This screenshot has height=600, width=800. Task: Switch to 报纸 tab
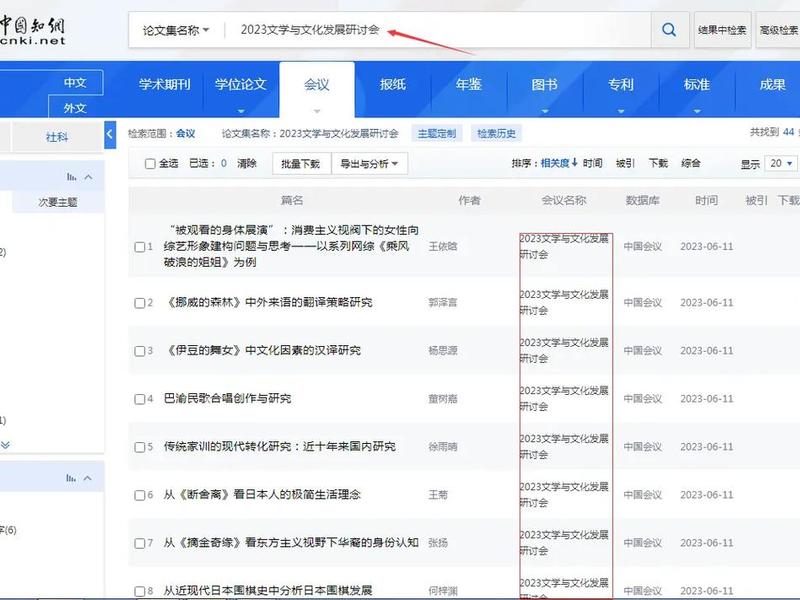pos(392,84)
